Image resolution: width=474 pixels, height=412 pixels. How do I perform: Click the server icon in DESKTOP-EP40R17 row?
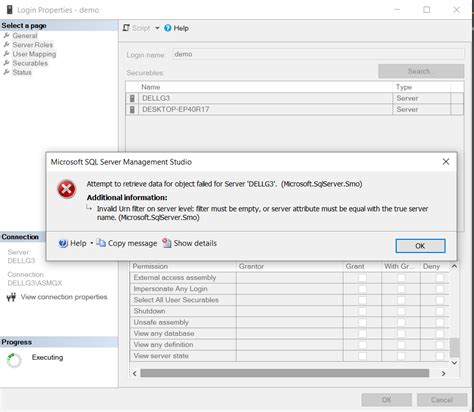[x=132, y=109]
